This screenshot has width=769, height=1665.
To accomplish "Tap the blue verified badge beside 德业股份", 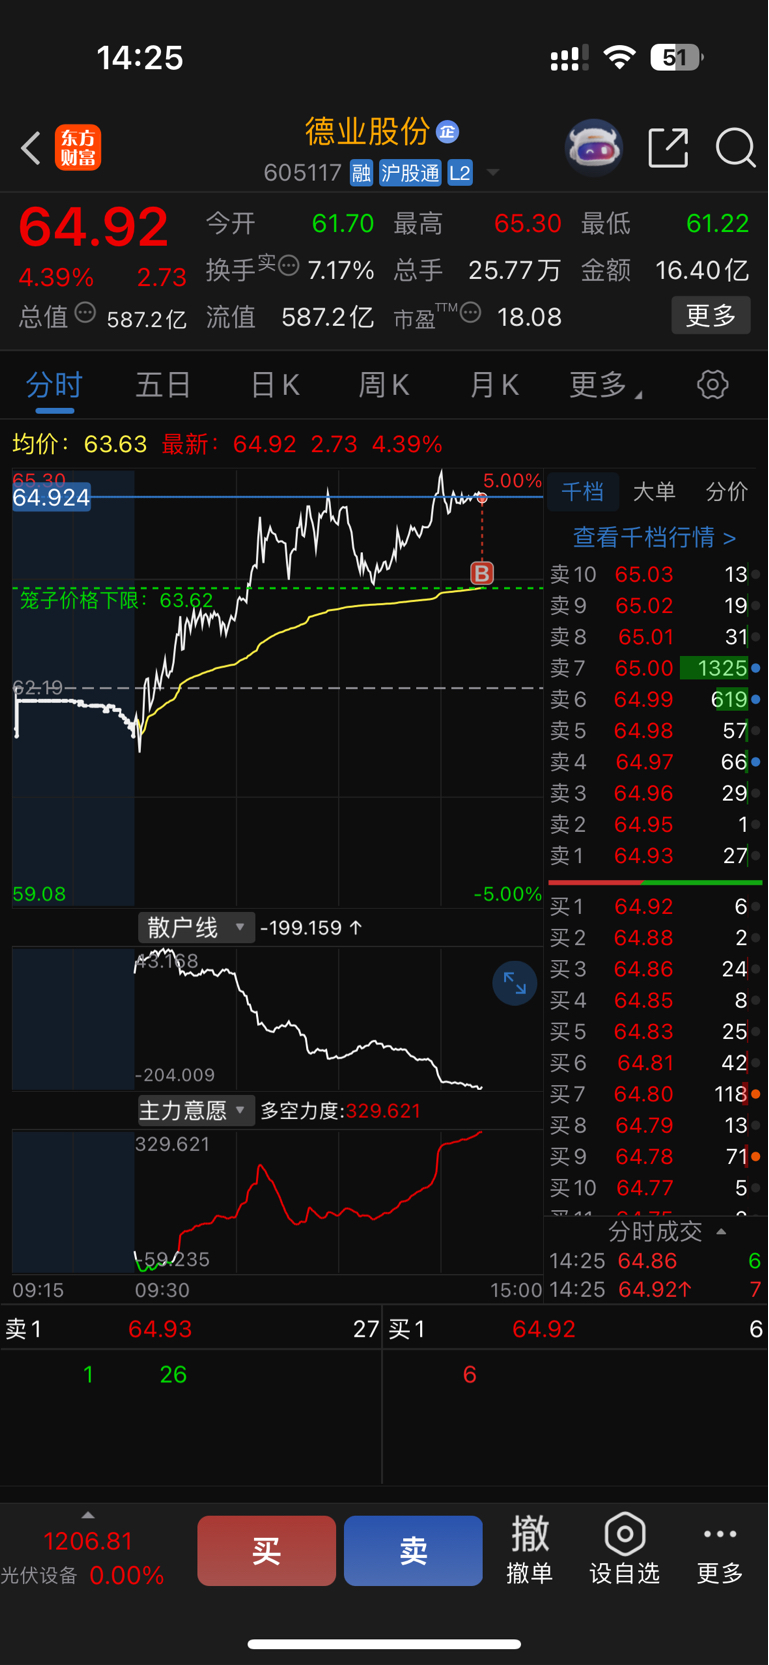I will 447,131.
